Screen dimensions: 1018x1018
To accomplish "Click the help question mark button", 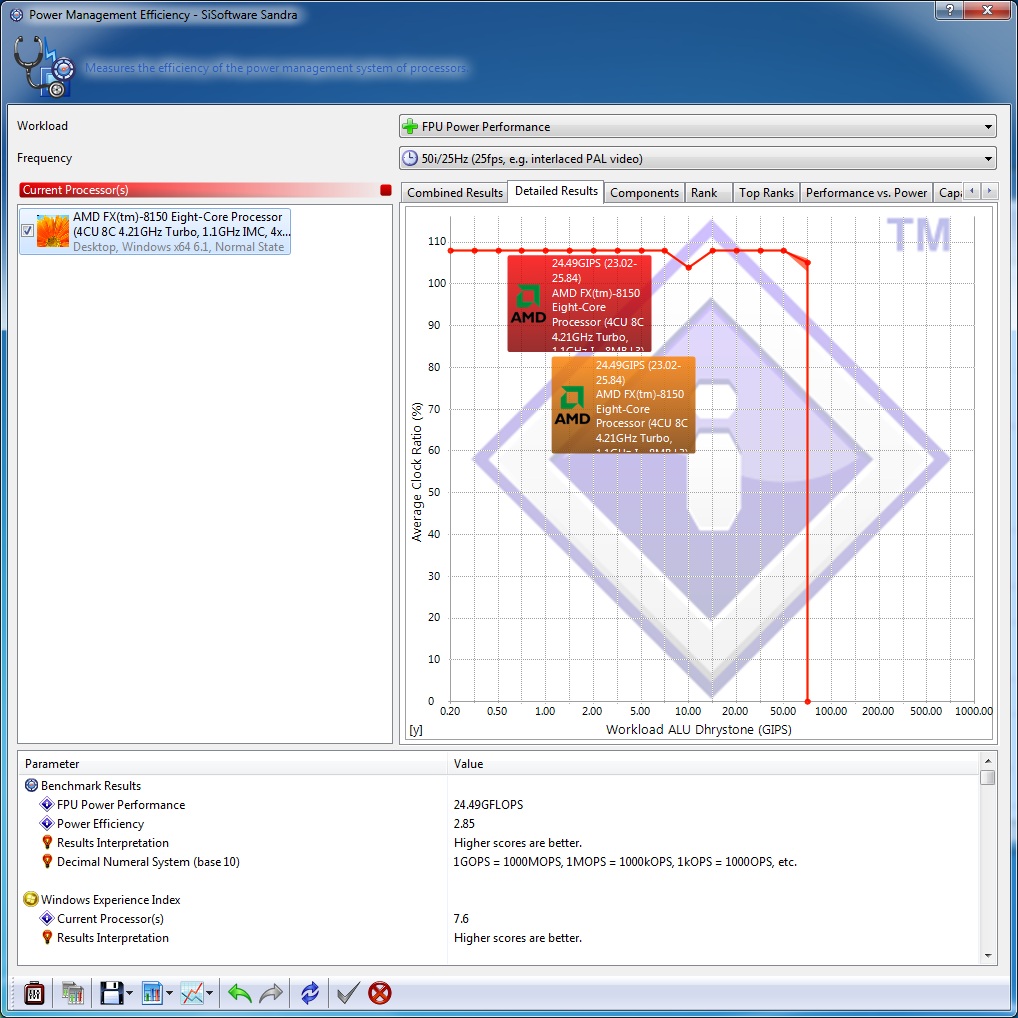I will 950,10.
